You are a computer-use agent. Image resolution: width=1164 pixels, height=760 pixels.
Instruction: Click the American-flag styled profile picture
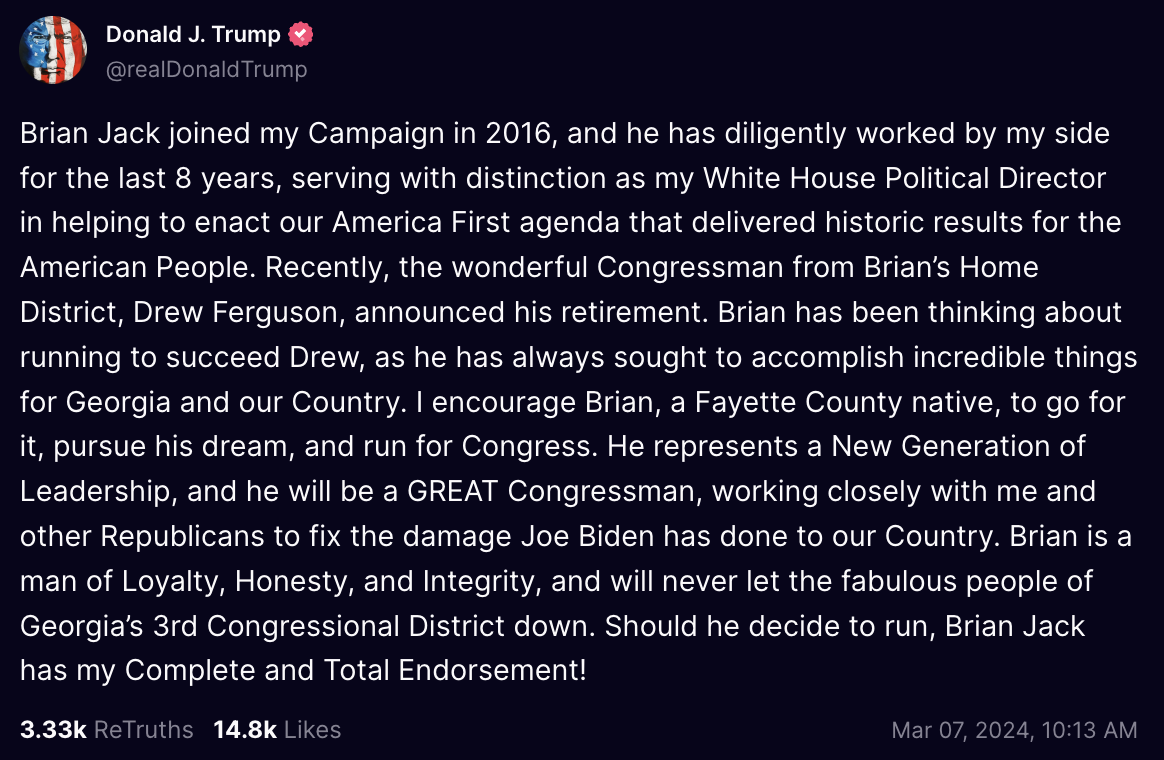click(x=52, y=49)
